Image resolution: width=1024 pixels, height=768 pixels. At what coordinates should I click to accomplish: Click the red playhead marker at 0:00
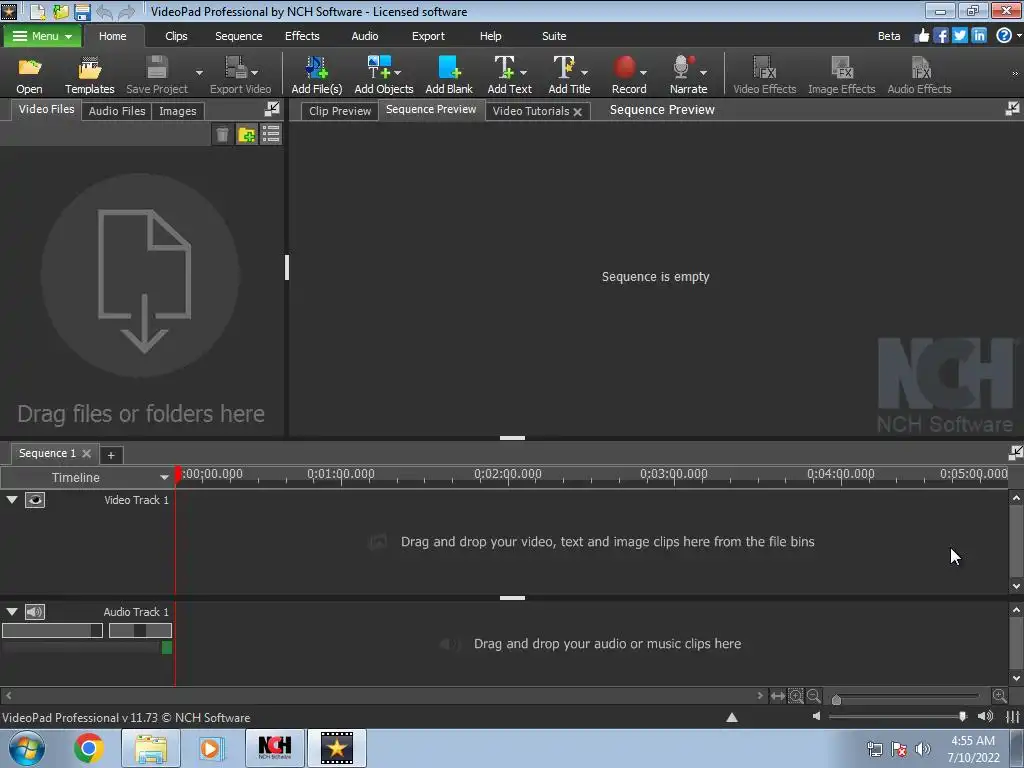tap(178, 474)
